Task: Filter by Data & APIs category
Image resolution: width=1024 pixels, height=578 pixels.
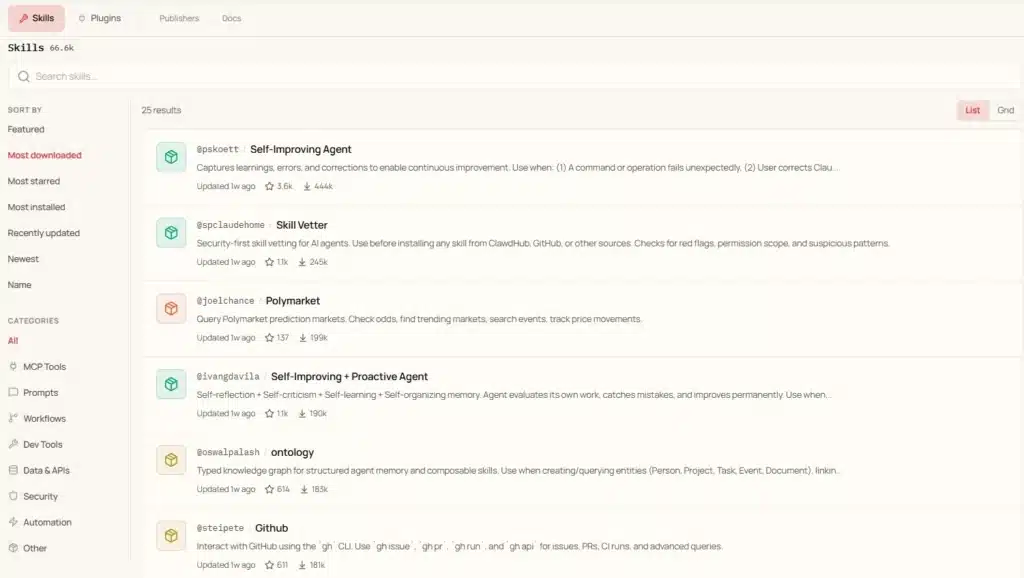Action: [x=39, y=470]
